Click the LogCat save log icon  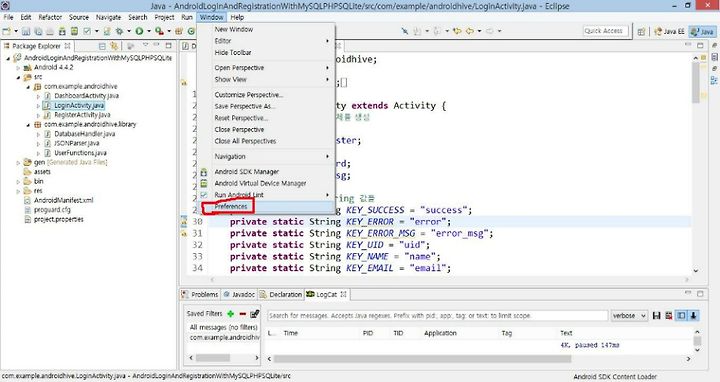(657, 315)
